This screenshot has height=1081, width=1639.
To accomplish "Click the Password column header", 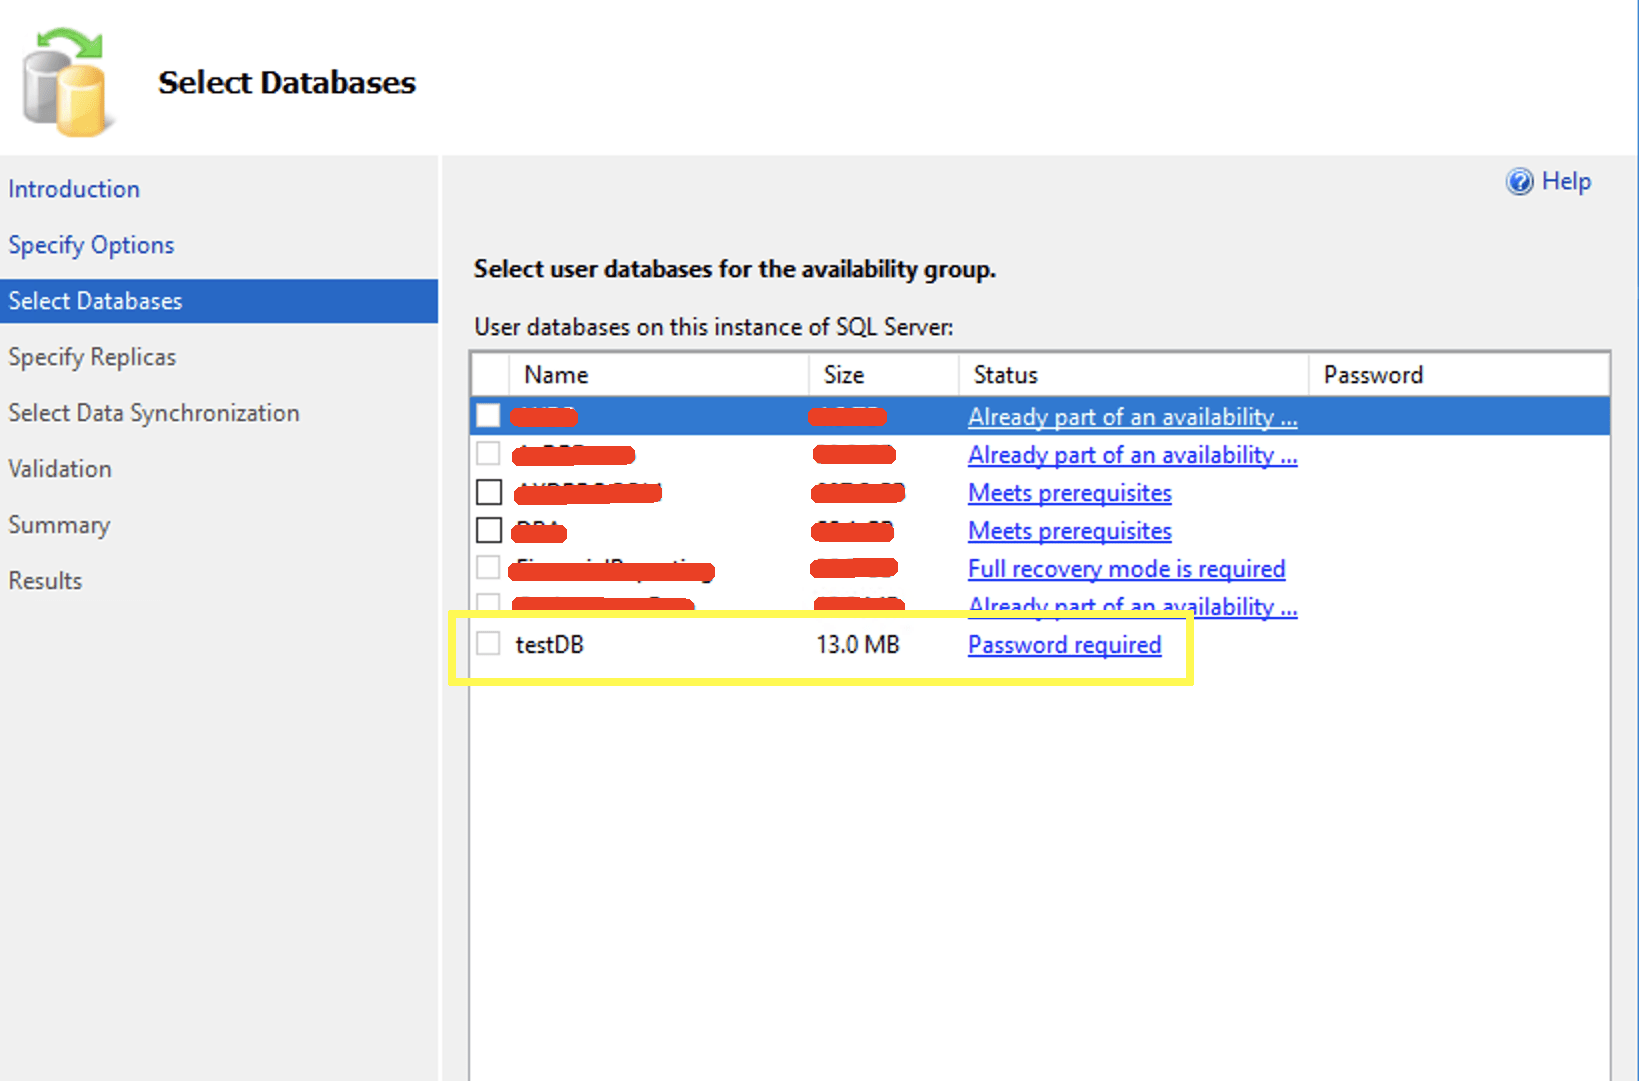I will pyautogui.click(x=1372, y=375).
